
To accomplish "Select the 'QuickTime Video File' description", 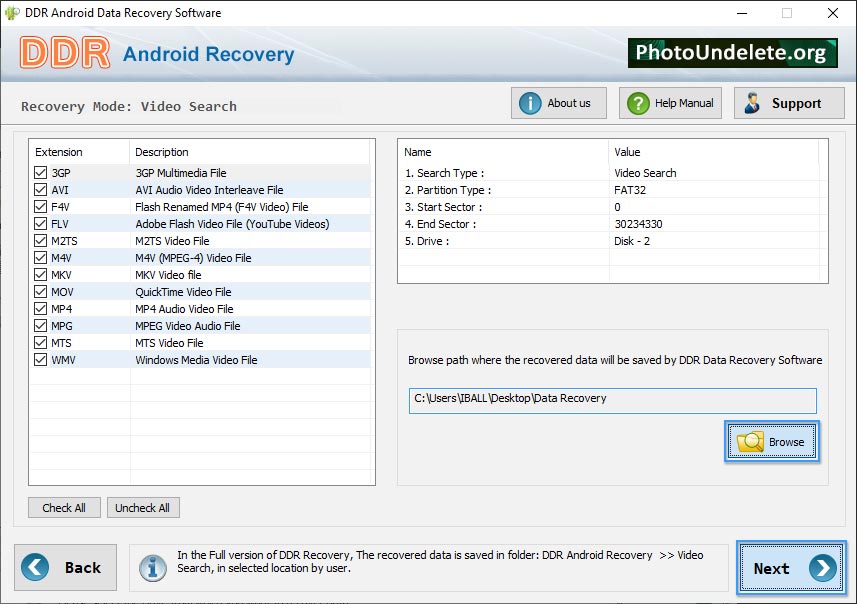I will pos(183,291).
